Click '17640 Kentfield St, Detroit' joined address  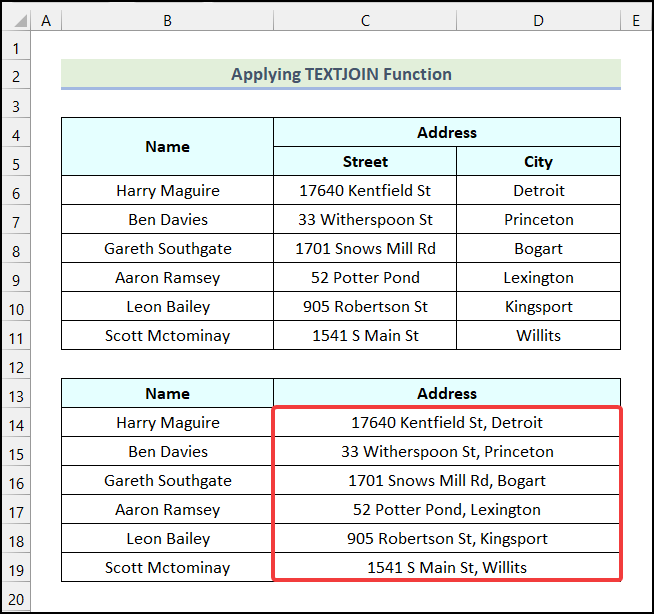[x=447, y=422]
